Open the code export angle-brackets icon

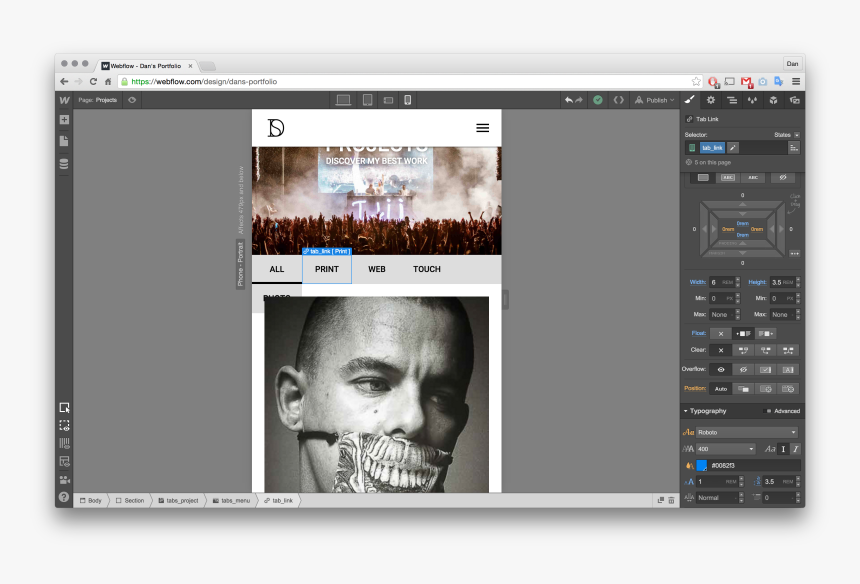pyautogui.click(x=620, y=100)
